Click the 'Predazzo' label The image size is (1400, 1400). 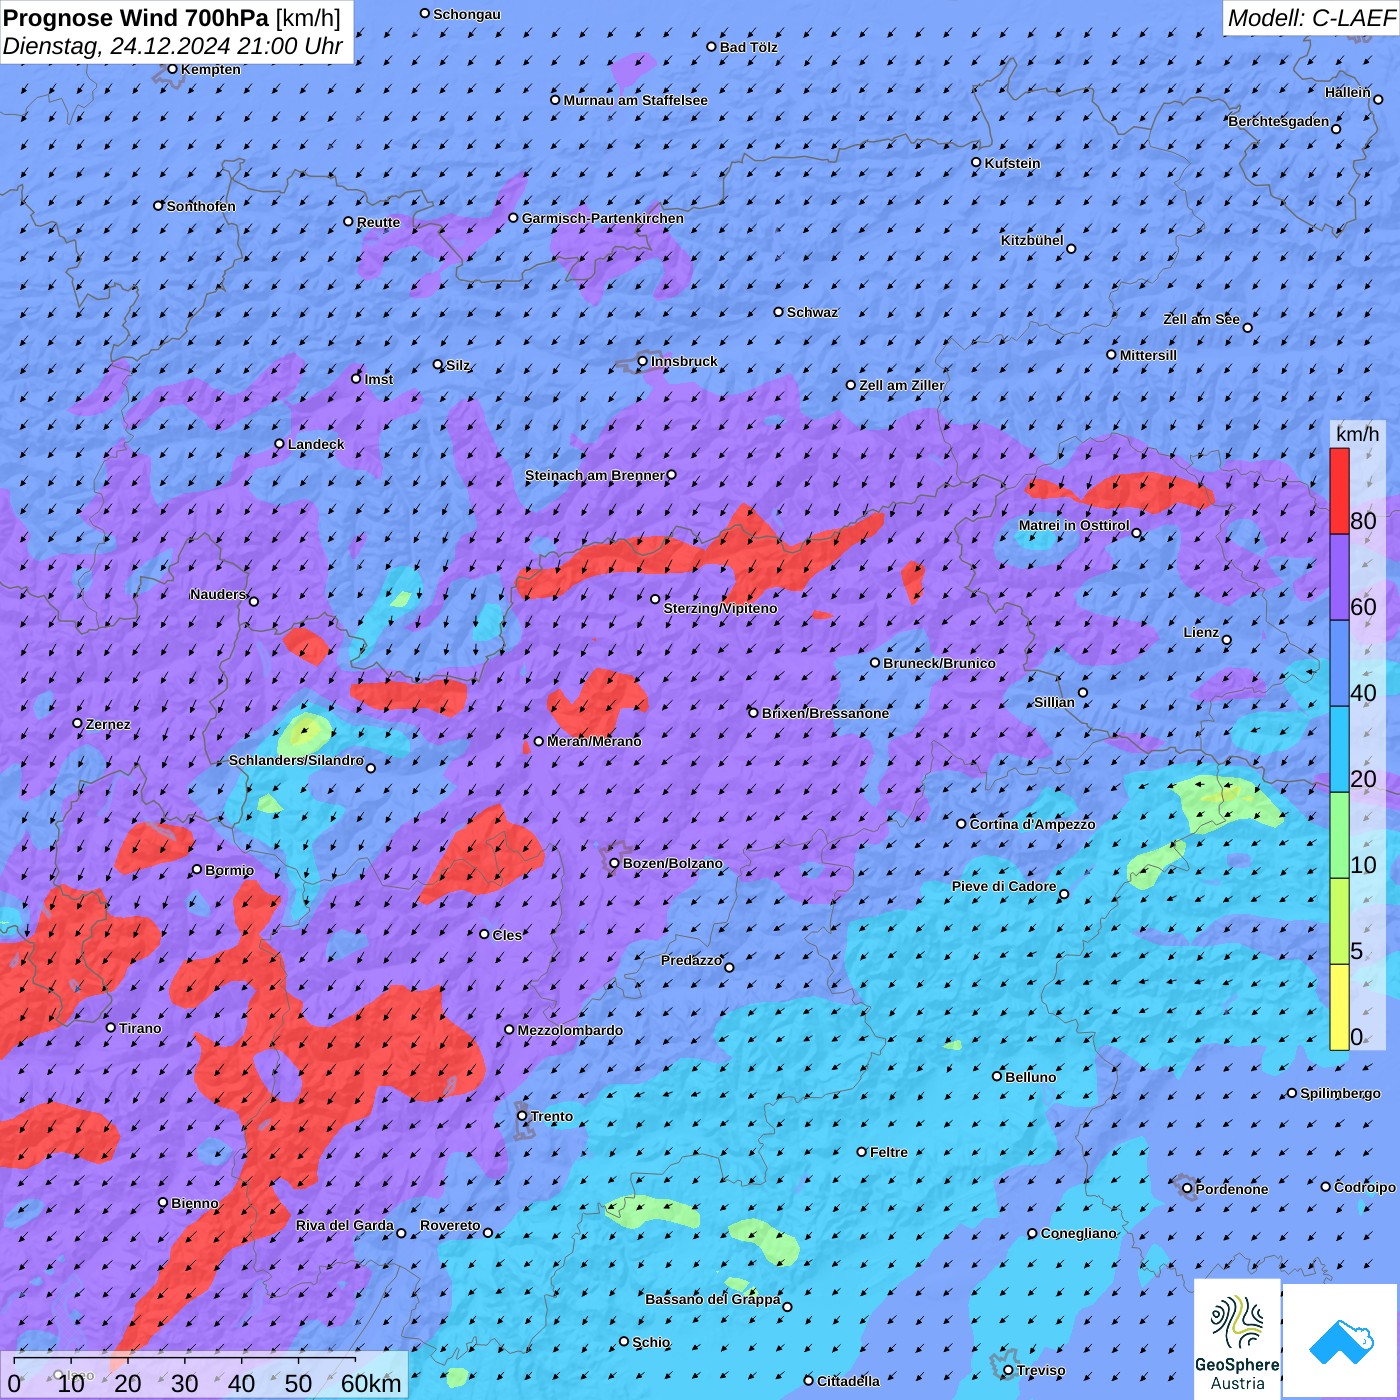(x=692, y=960)
